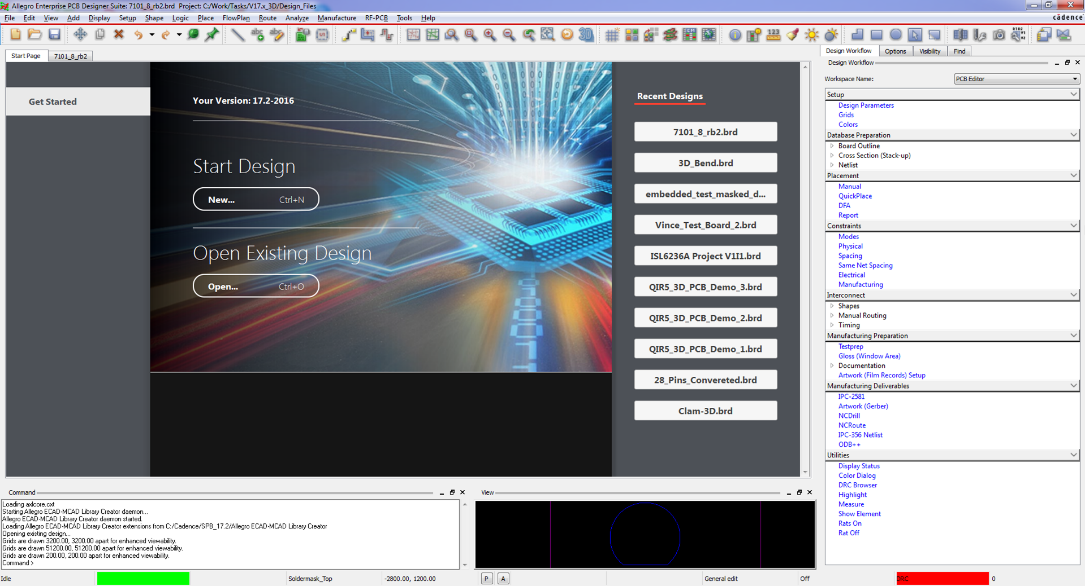This screenshot has height=586, width=1085.
Task: Open recent design Vince_Test_Board_2.brd
Action: coord(705,225)
